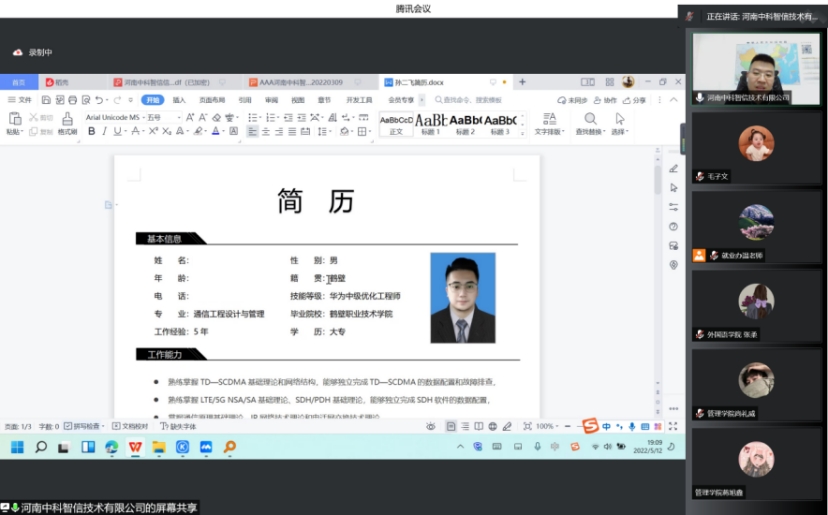Screen dimensions: 828x515
Task: Open the Insert (插入) ribbon tab
Action: point(179,100)
